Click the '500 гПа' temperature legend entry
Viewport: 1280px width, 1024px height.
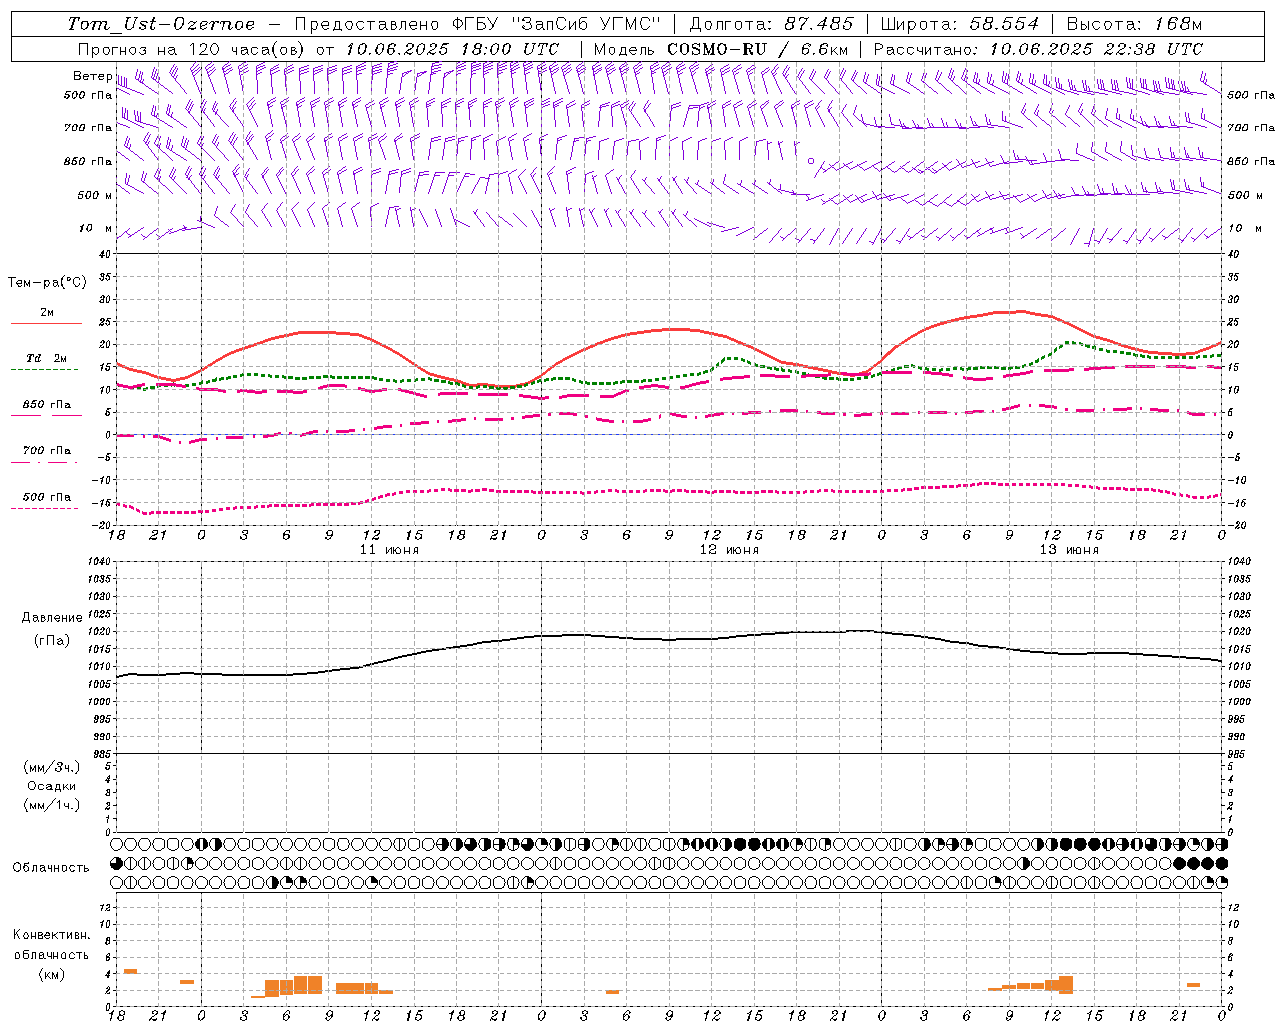(x=46, y=497)
